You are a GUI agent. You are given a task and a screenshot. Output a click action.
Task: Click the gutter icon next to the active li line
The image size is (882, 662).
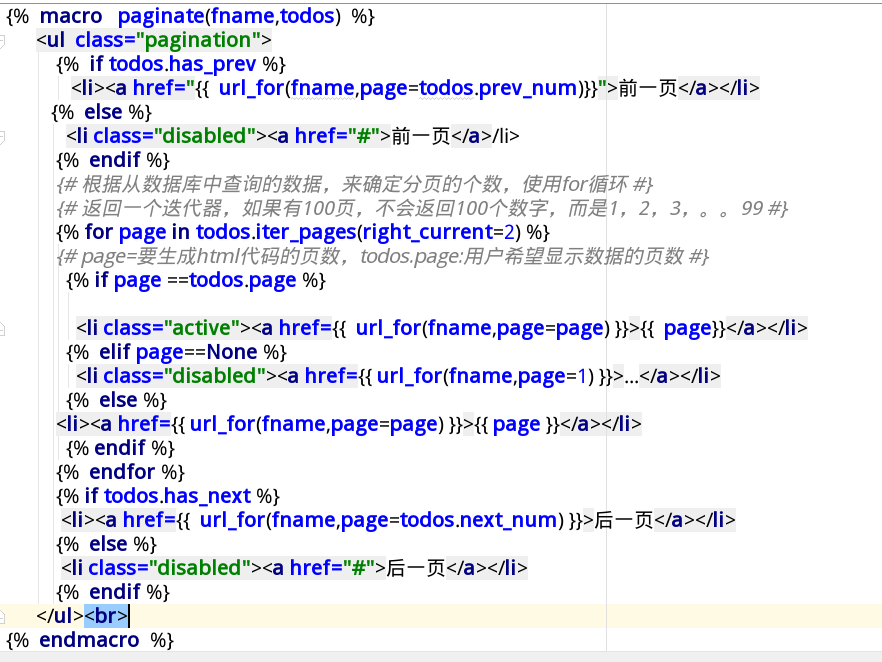[x=6, y=327]
